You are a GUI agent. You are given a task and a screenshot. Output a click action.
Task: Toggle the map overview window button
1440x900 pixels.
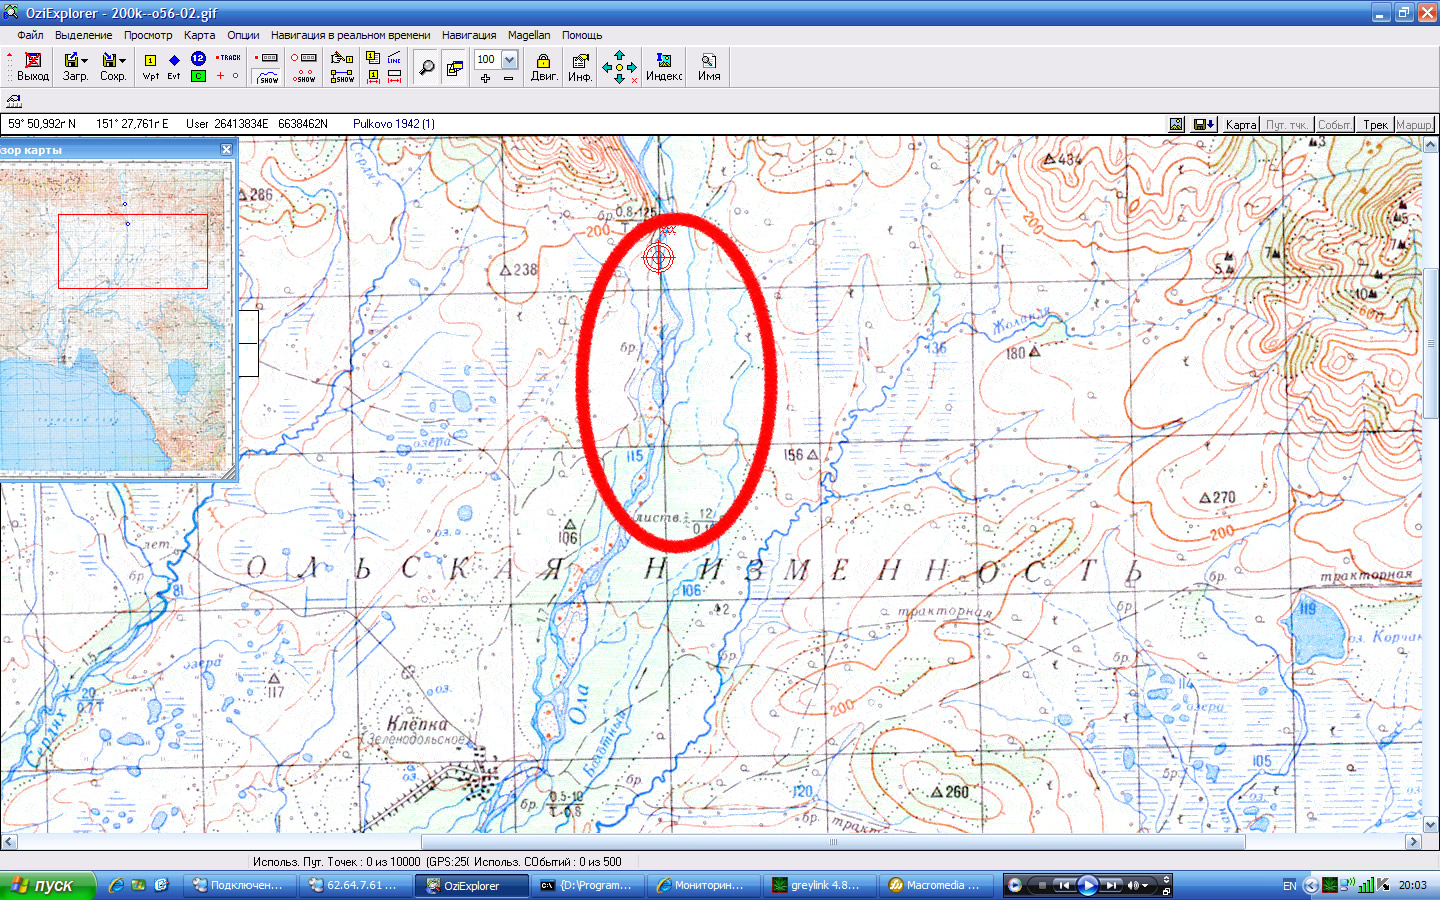(454, 68)
